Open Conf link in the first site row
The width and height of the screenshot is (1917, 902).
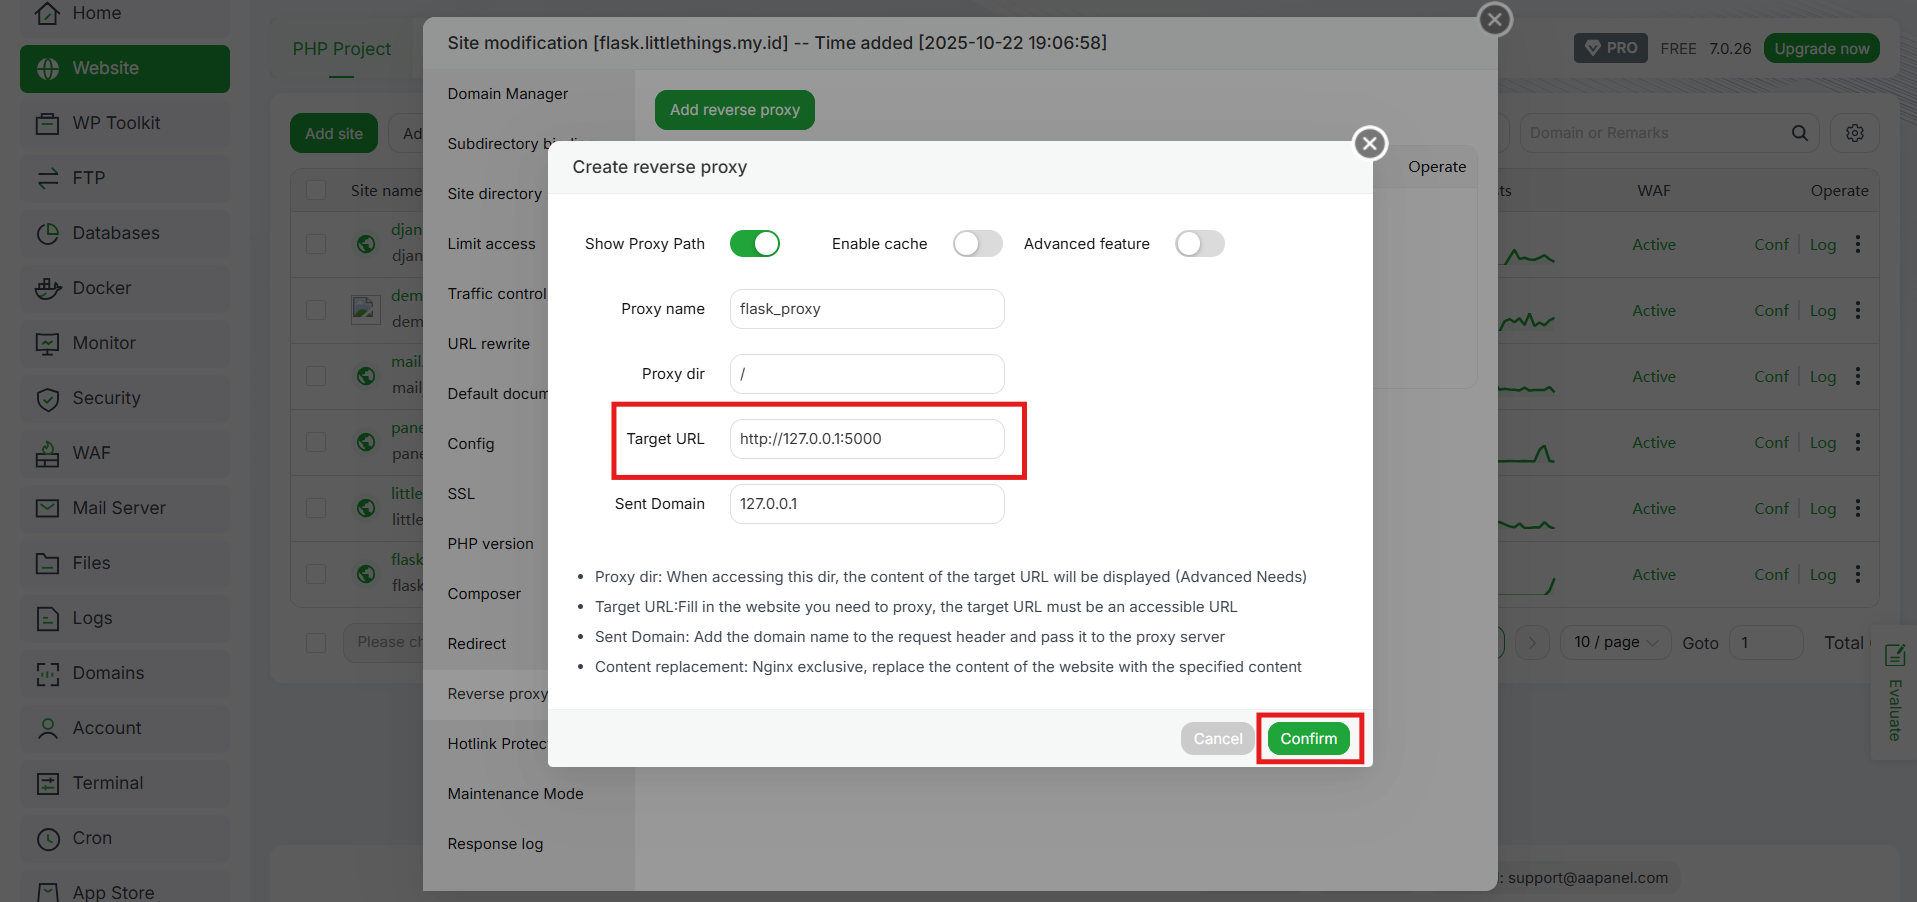pyautogui.click(x=1771, y=244)
